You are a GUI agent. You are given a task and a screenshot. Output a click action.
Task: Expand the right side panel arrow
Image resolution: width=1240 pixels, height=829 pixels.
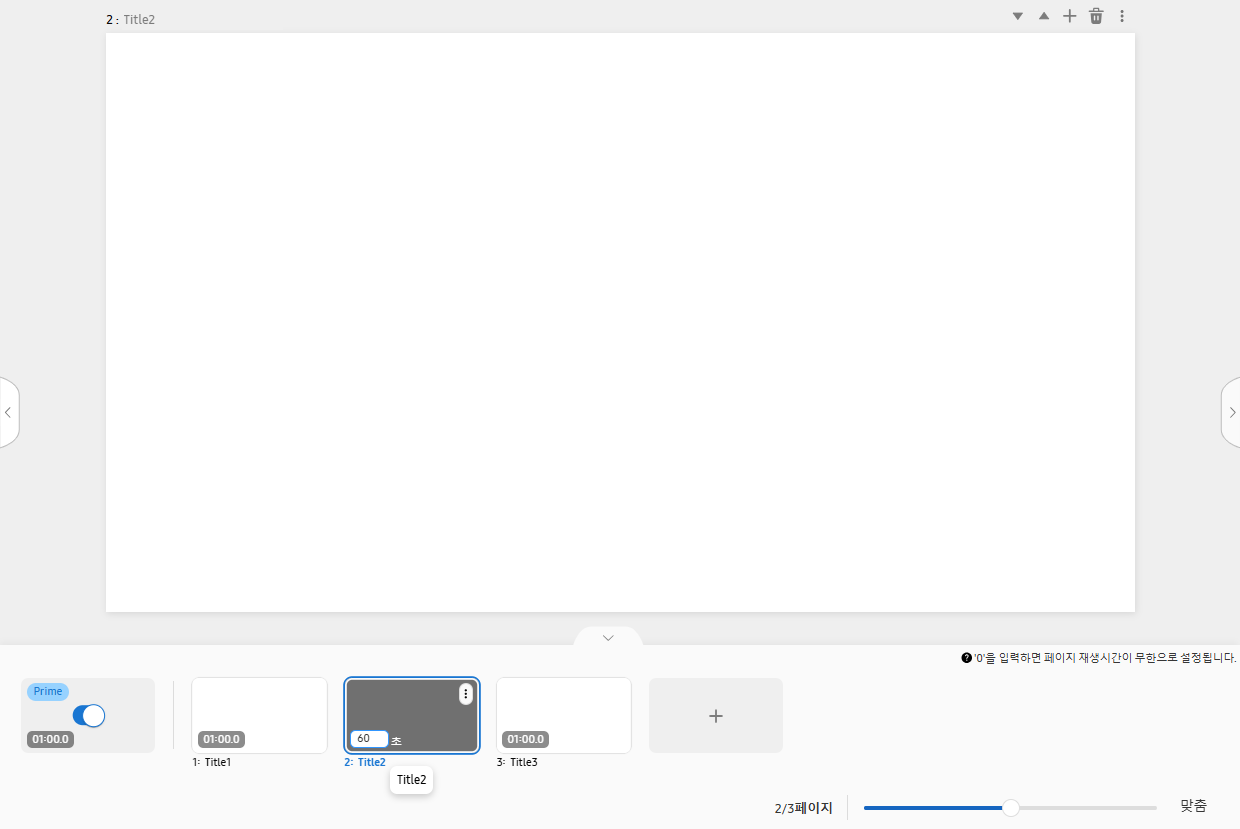[1232, 412]
